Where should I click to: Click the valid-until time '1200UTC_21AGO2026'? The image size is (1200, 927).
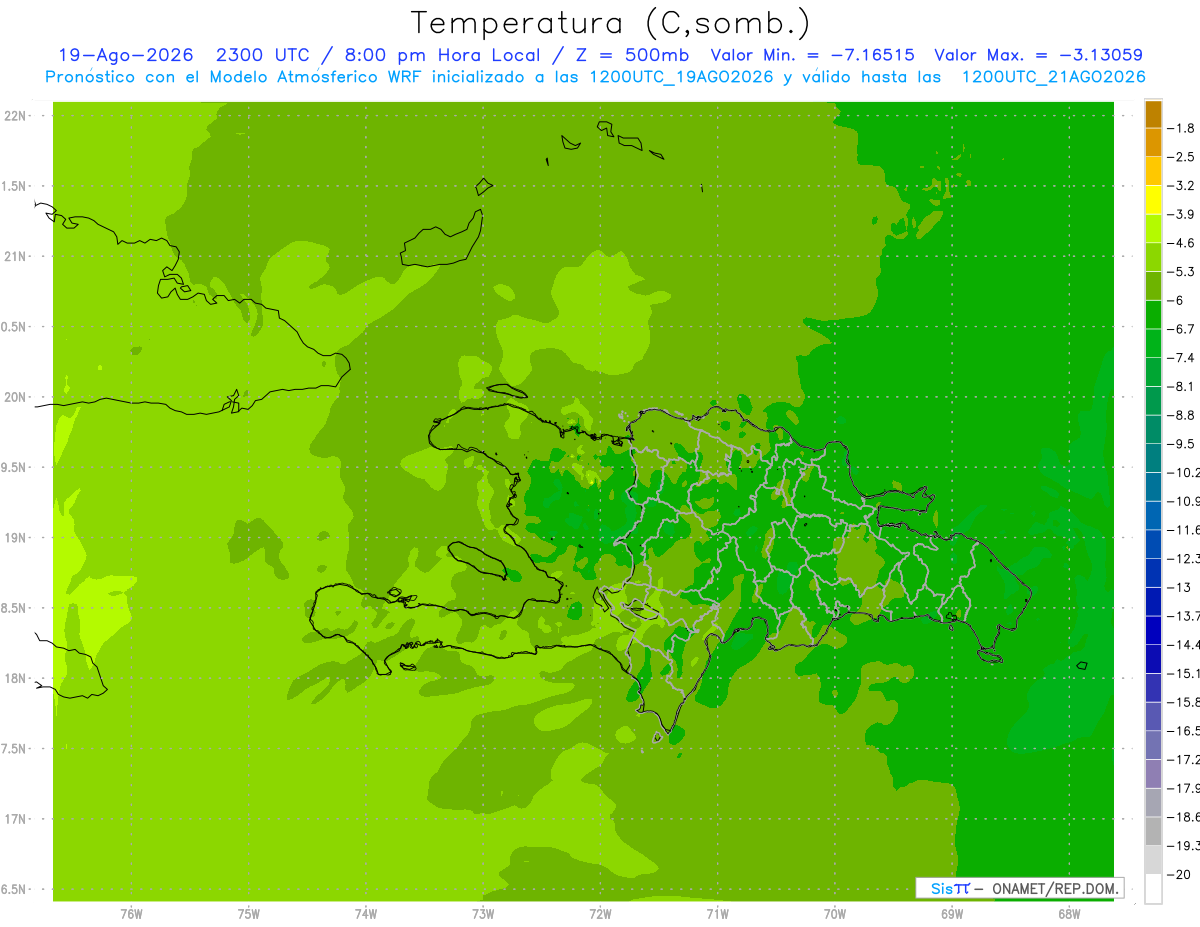coord(1053,77)
